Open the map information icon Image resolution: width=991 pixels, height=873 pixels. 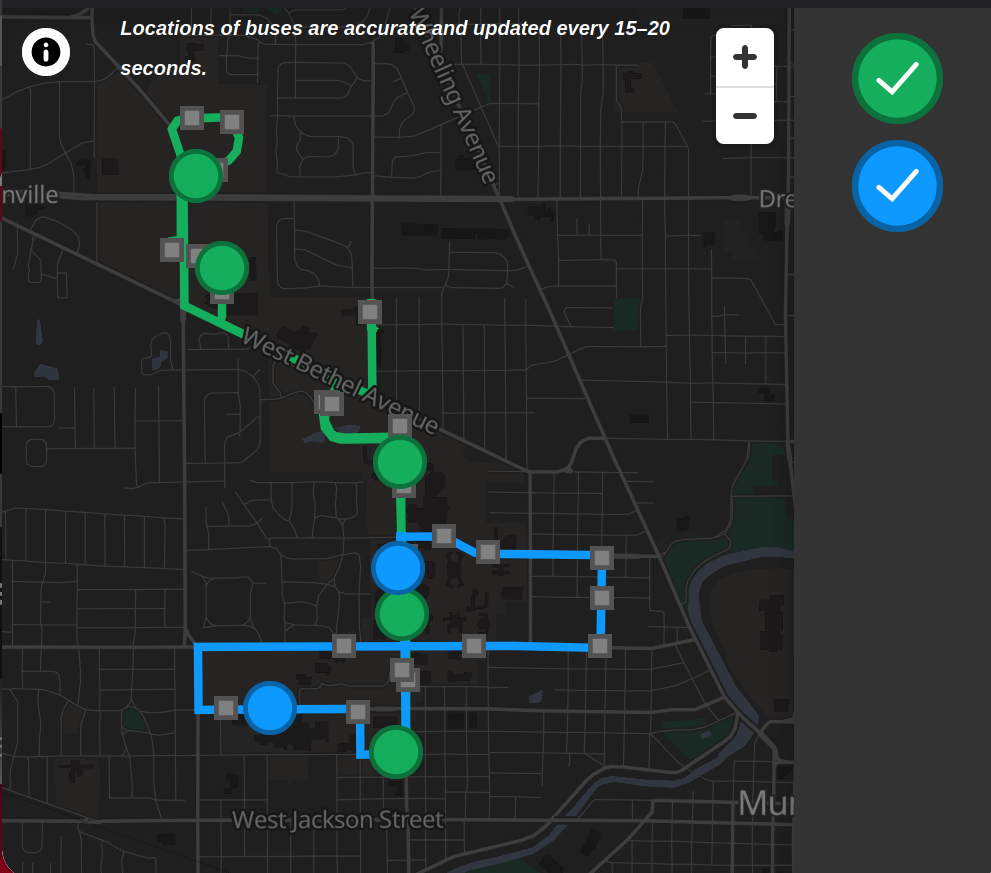click(x=46, y=52)
